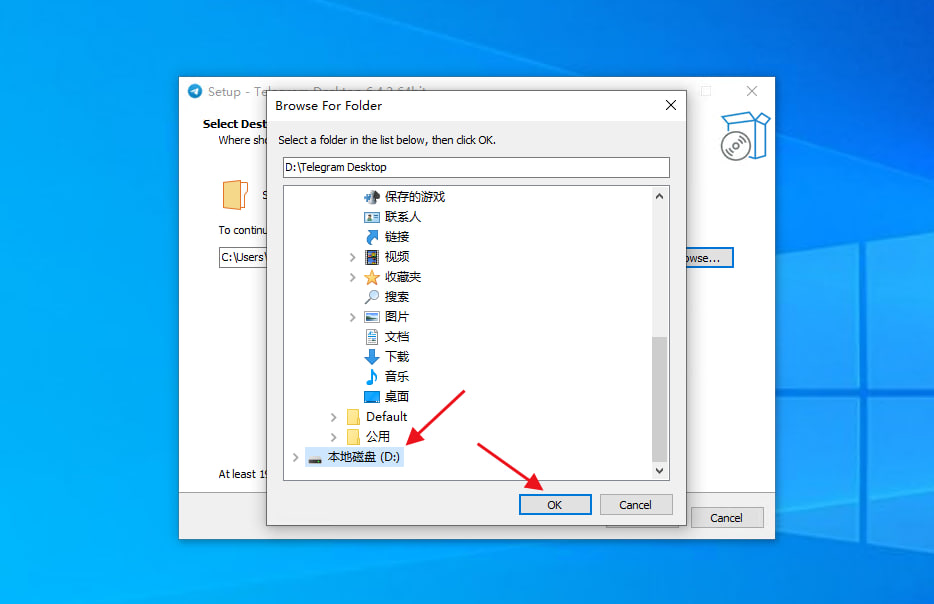The image size is (934, 604).
Task: Select the Default folder label
Action: (x=387, y=416)
